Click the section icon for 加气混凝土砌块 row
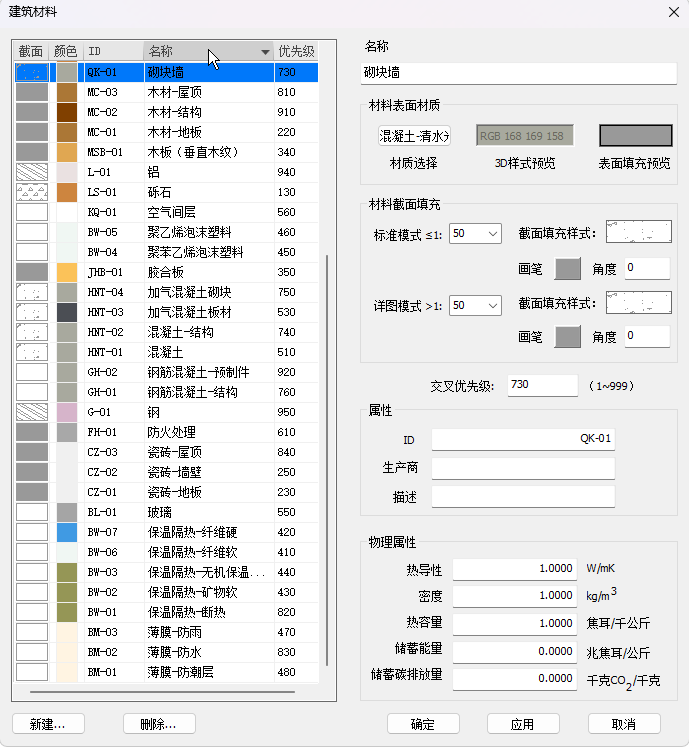The image size is (689, 747). 32,292
